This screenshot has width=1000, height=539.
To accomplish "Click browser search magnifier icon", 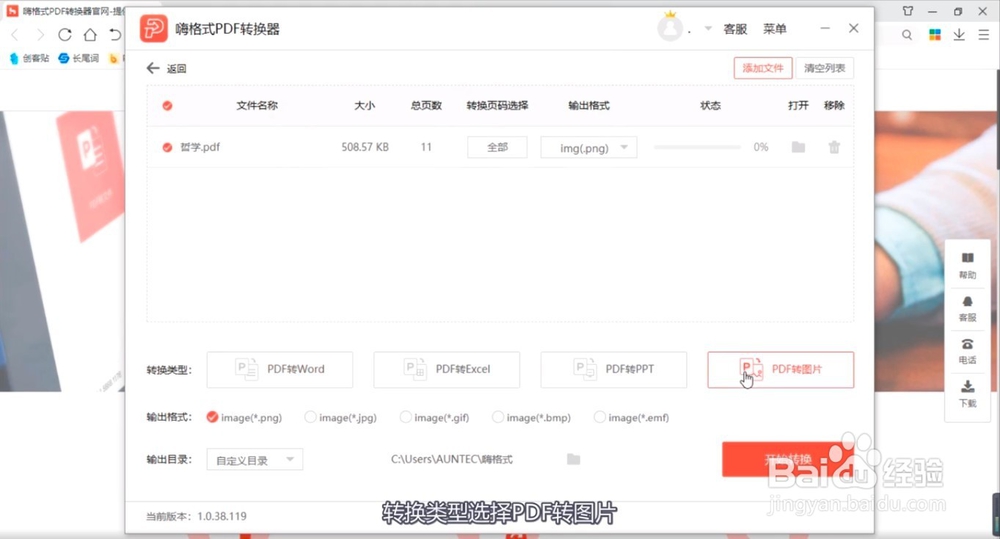I will click(x=906, y=35).
